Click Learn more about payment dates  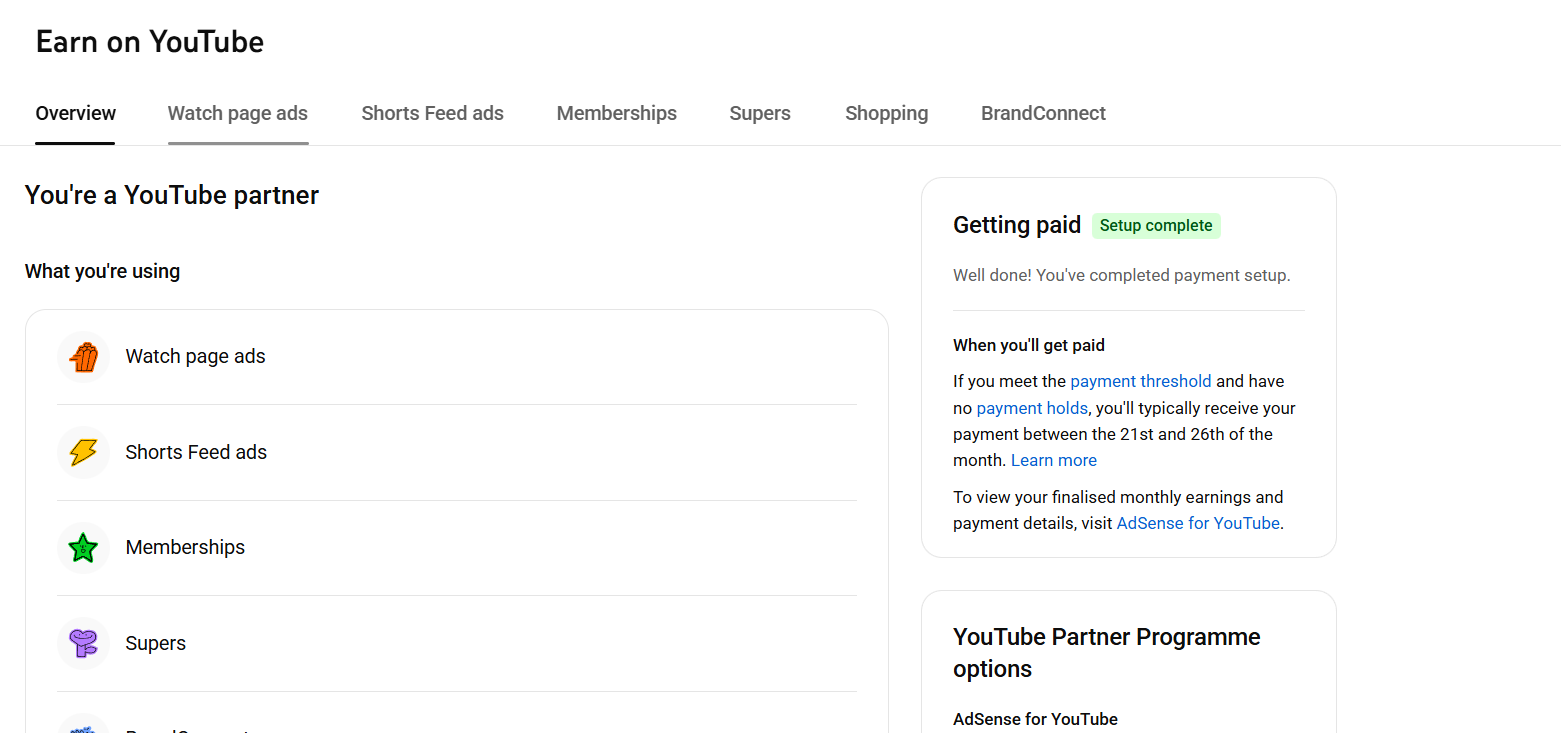[1053, 461]
